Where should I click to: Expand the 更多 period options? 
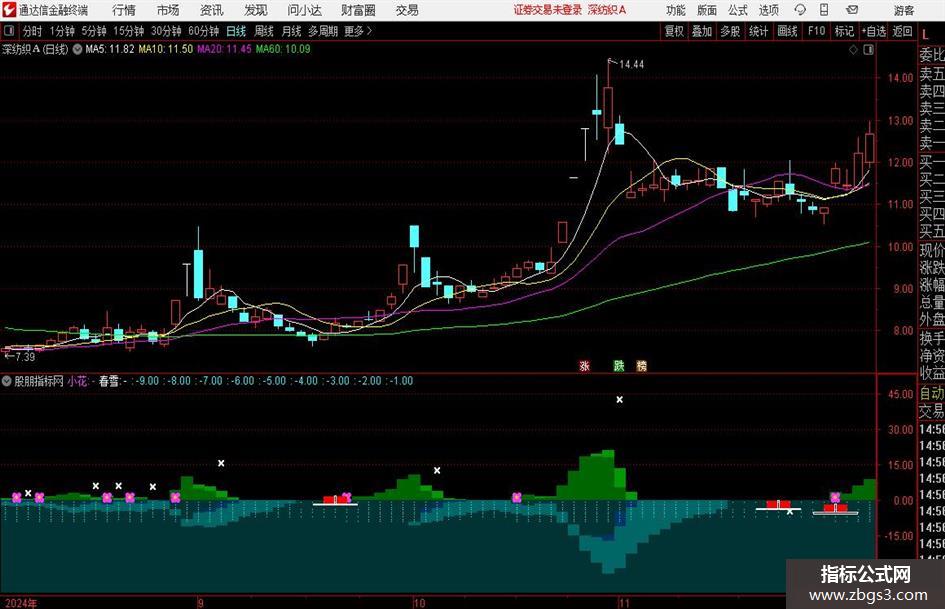(358, 31)
